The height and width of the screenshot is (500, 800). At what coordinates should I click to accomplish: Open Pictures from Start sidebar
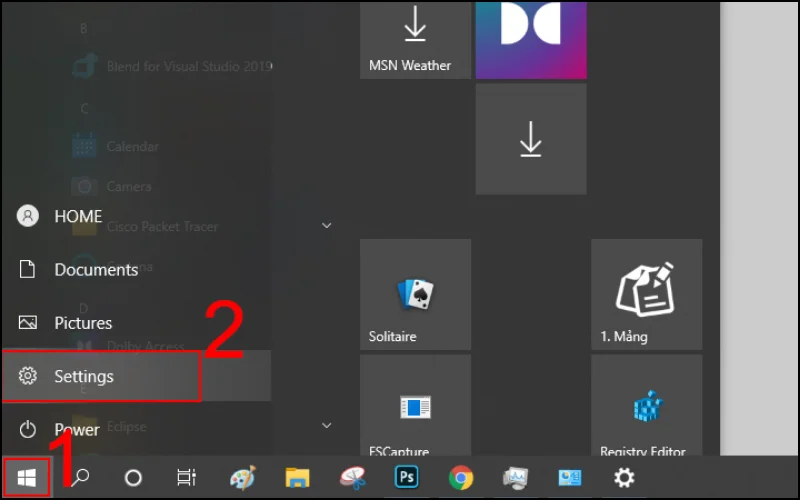136,323
